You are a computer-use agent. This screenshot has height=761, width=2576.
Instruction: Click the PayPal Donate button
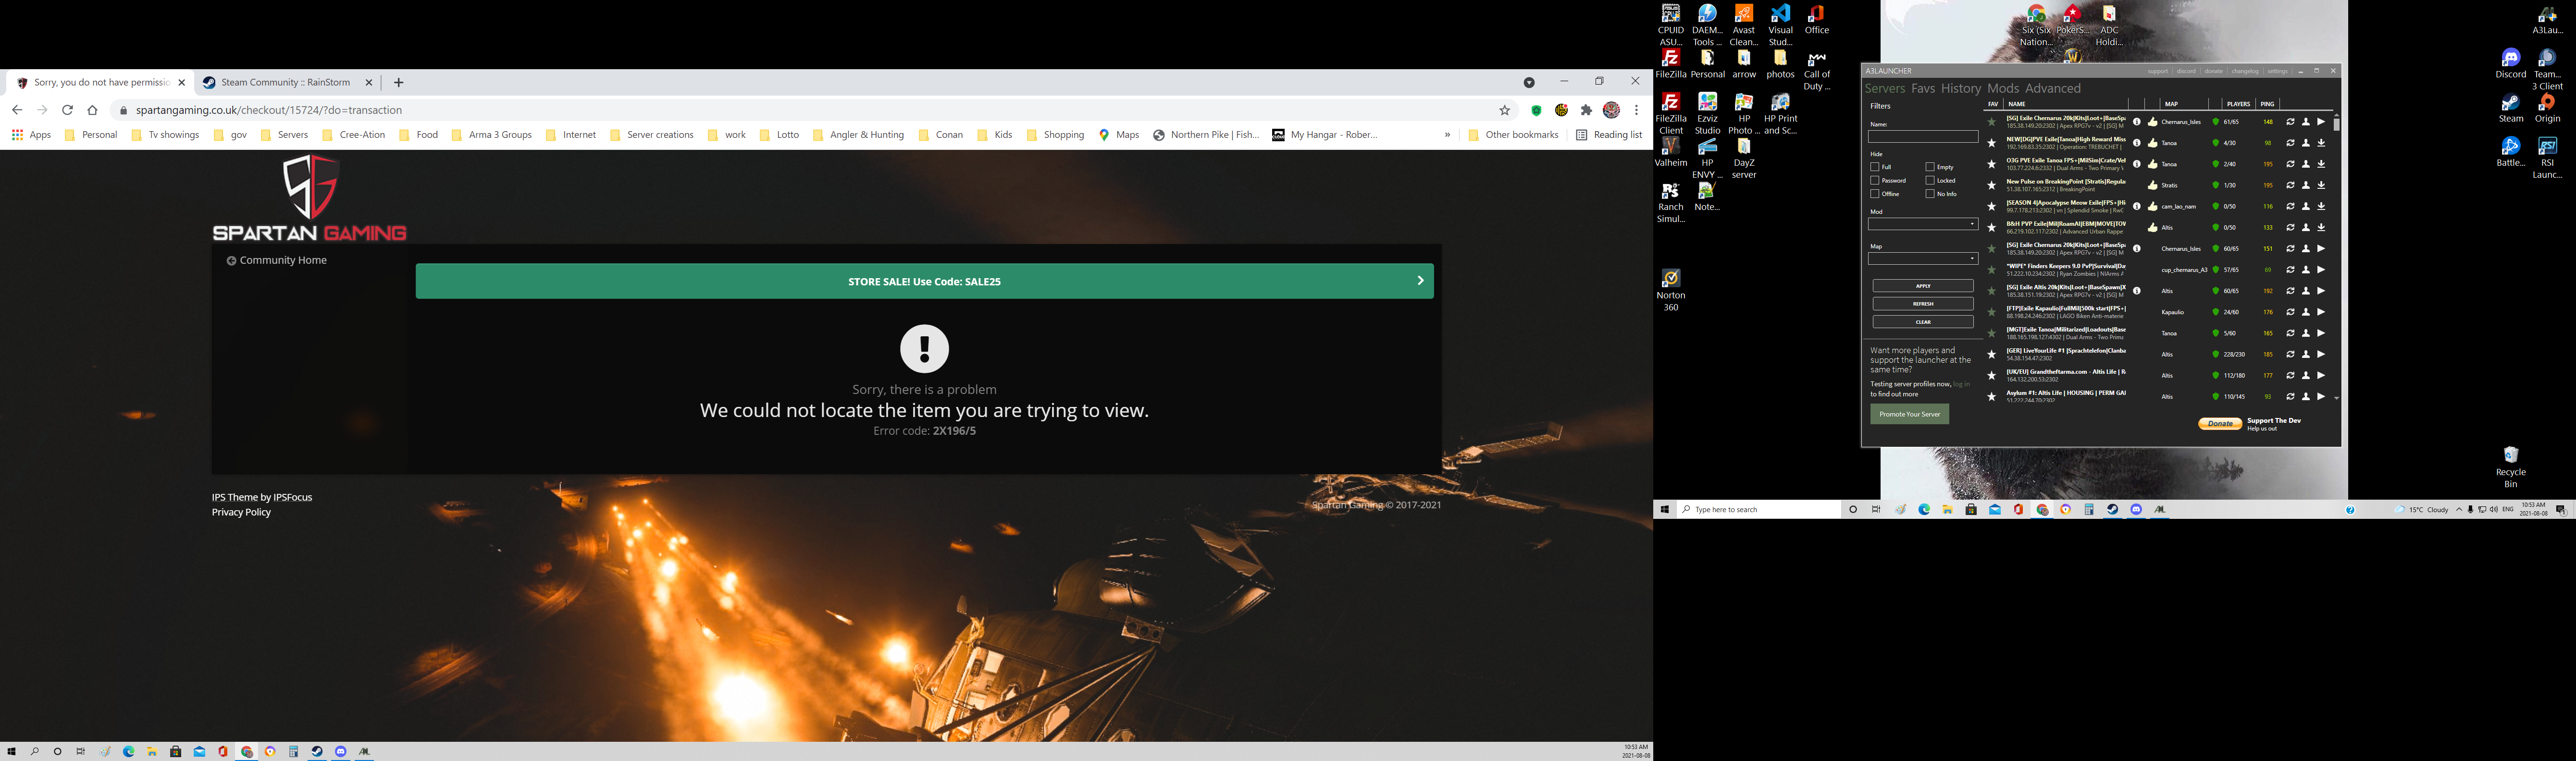(x=2220, y=424)
